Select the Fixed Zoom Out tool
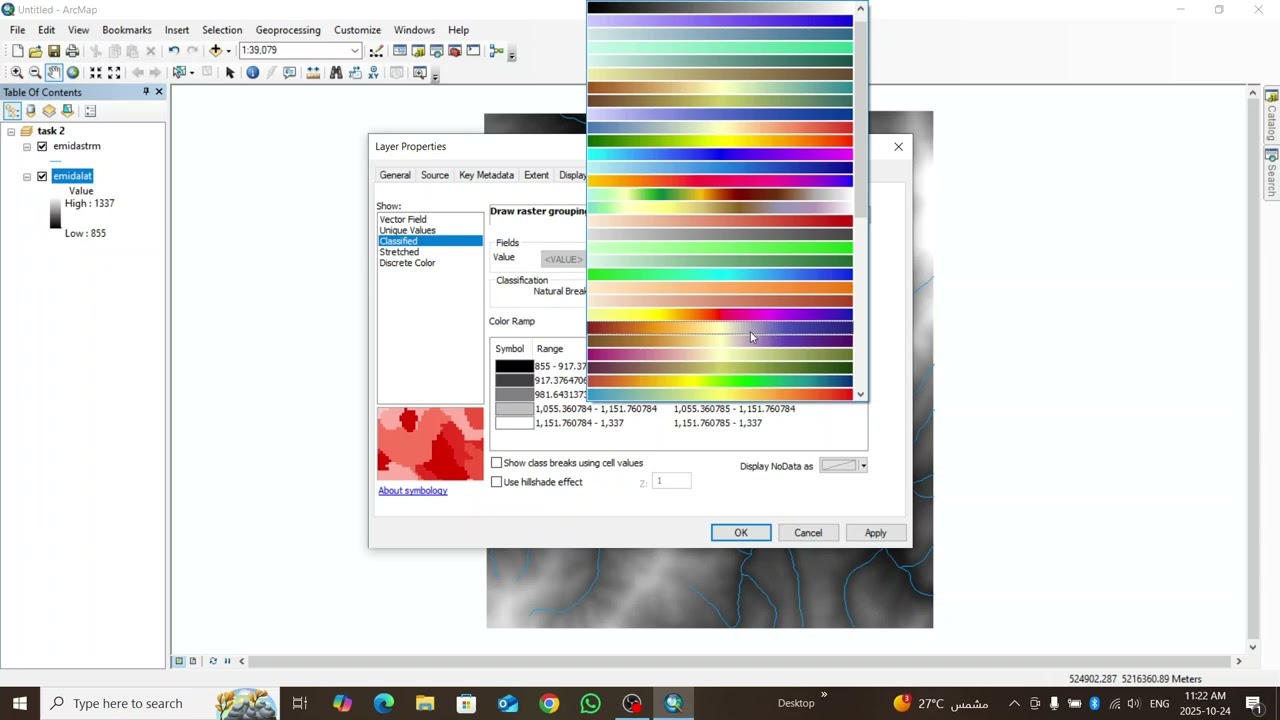This screenshot has width=1280, height=720. pos(114,73)
